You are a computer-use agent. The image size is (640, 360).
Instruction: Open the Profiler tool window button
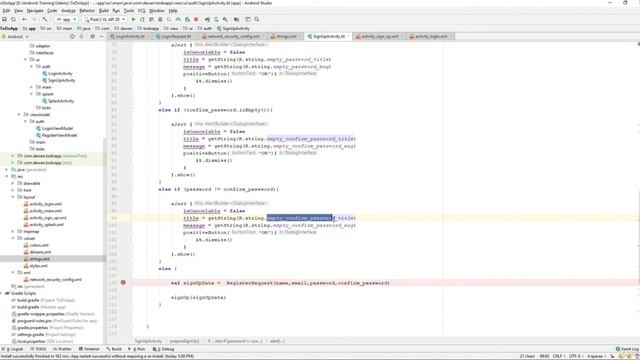(x=62, y=349)
